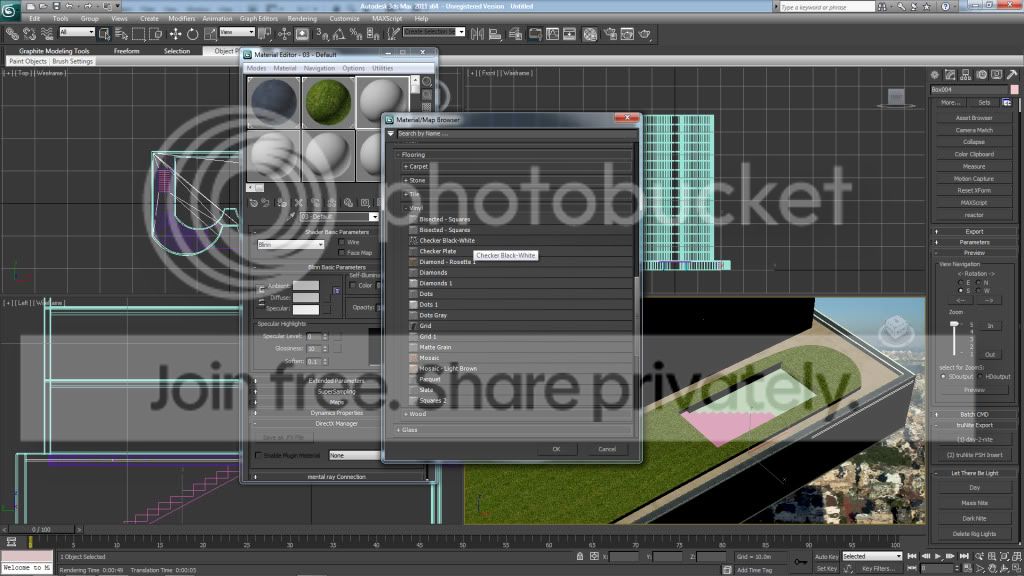
Task: Click the Asset Browser utility button
Action: pos(974,118)
